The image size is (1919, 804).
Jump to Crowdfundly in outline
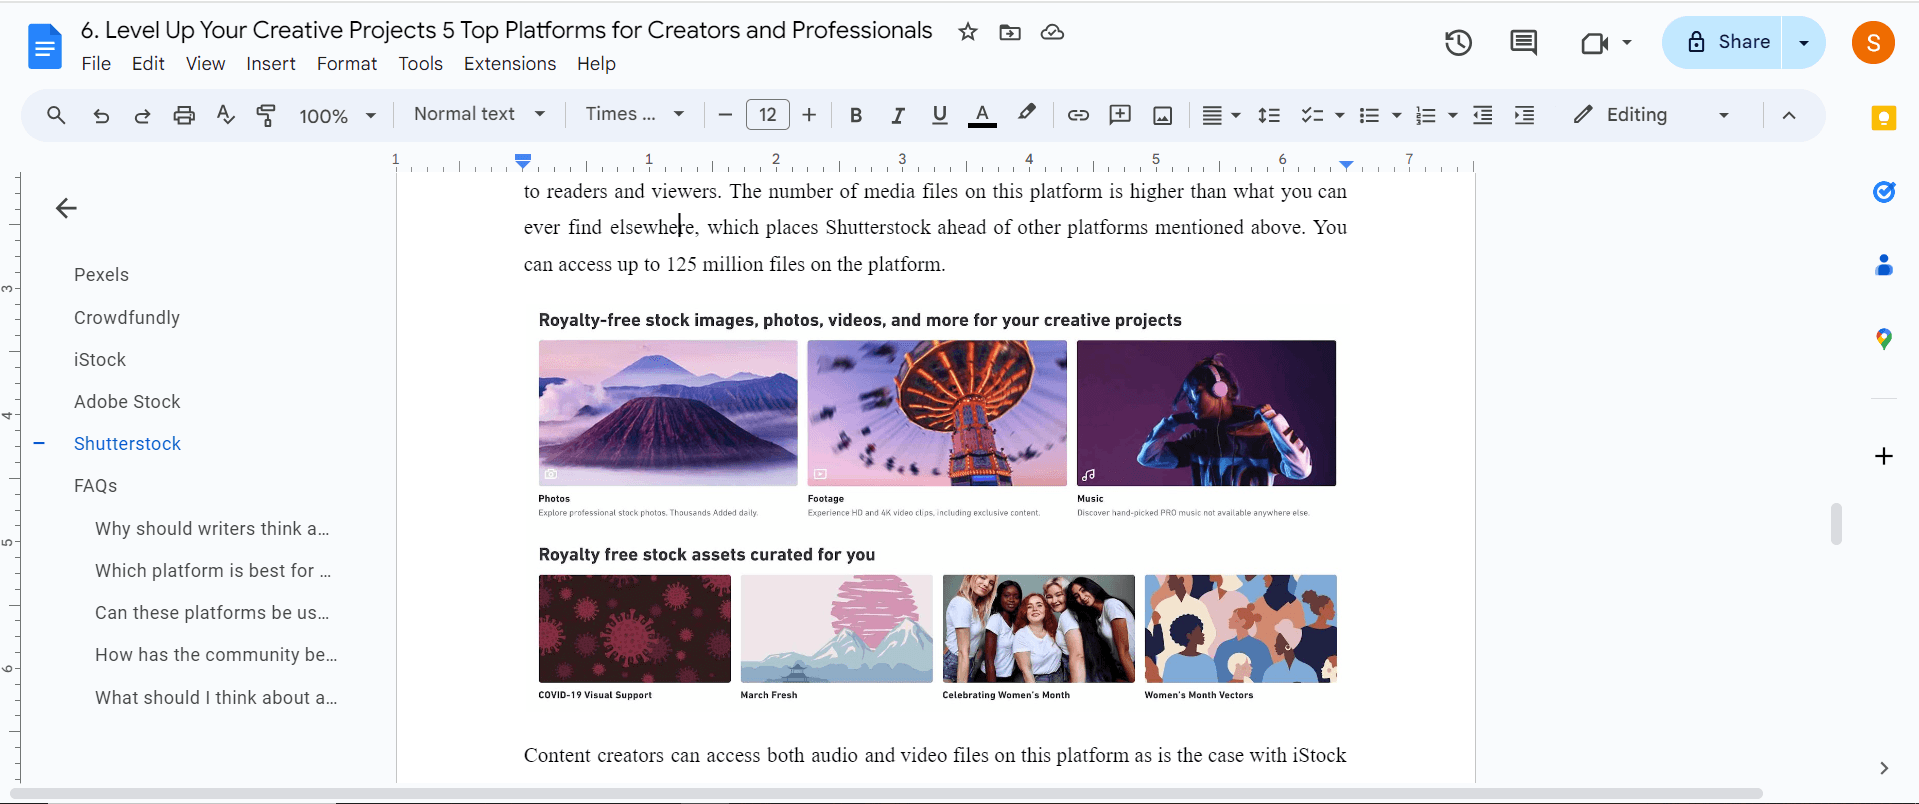coord(127,318)
